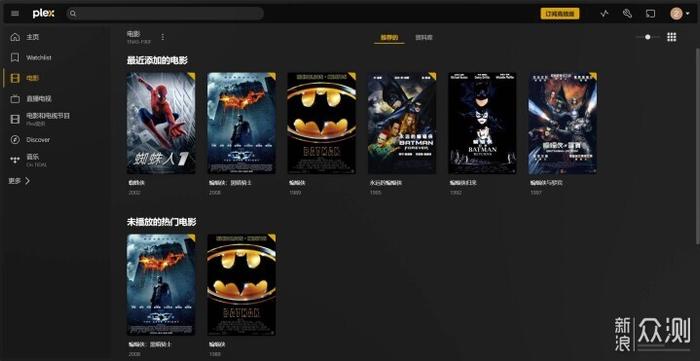Viewport: 700px width, 361px height.
Task: Expand the More section chevron
Action: tap(27, 181)
